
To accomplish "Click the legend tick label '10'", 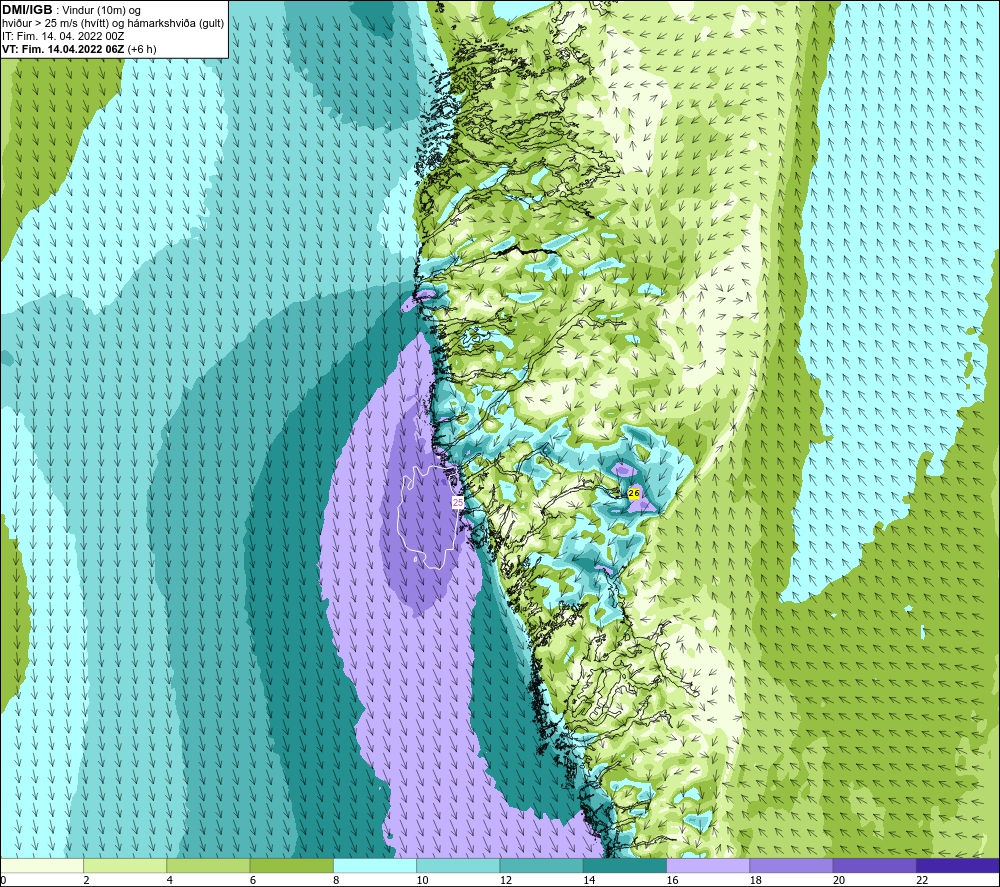I will [x=422, y=880].
